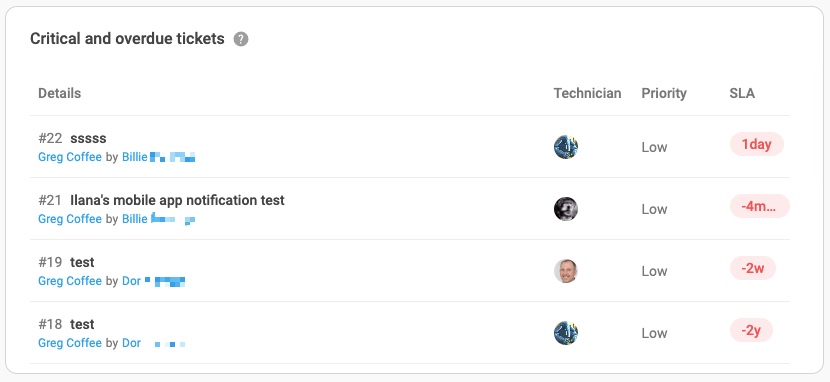Image resolution: width=830 pixels, height=382 pixels.
Task: Open ticket #22 titled sssss
Action: coord(88,139)
